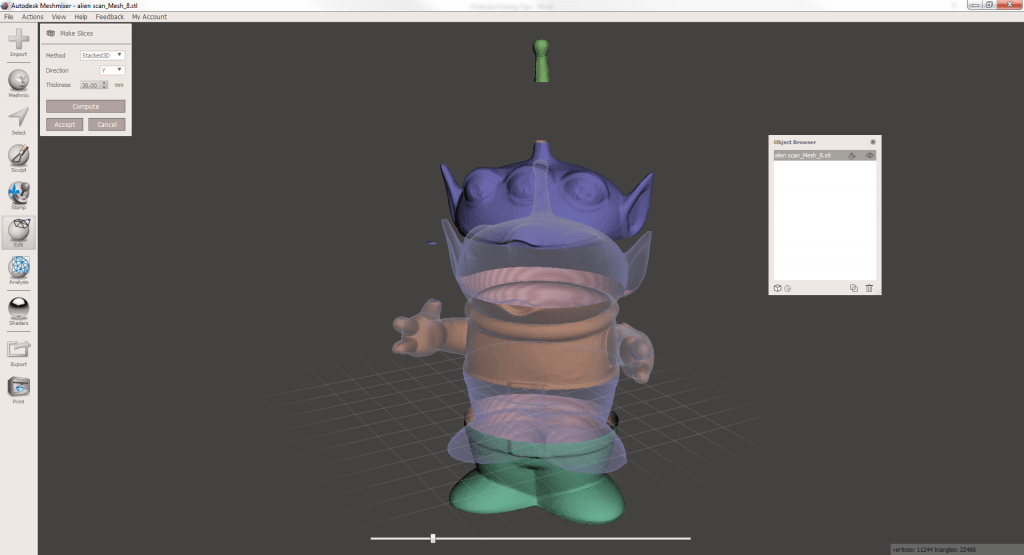
Task: Click the green antenna slice piece
Action: (541, 61)
